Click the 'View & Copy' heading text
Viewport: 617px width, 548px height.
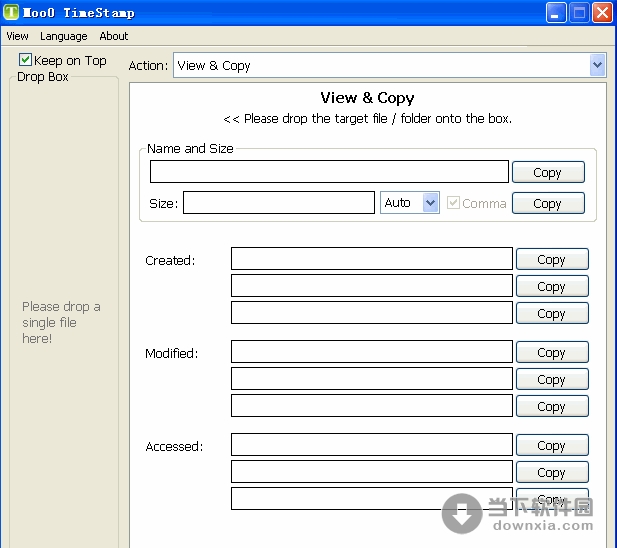[x=367, y=98]
